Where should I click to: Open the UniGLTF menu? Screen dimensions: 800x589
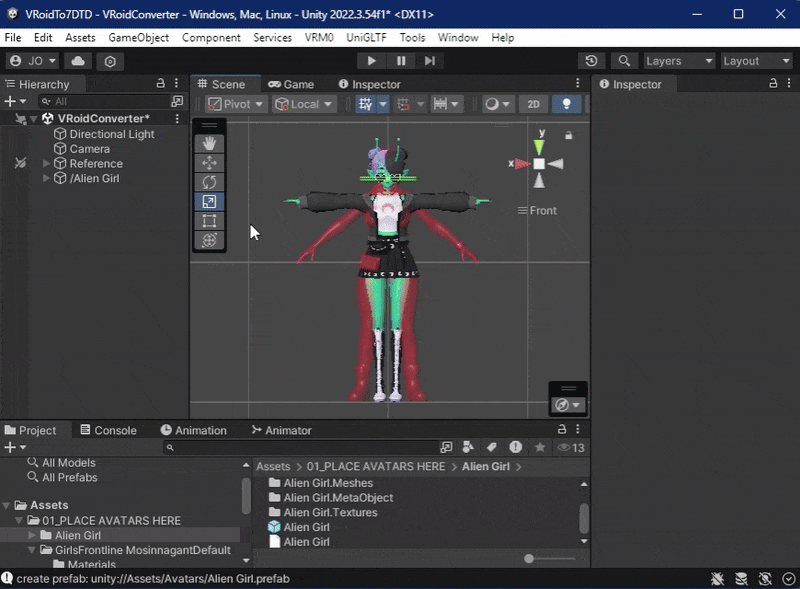[x=366, y=38]
